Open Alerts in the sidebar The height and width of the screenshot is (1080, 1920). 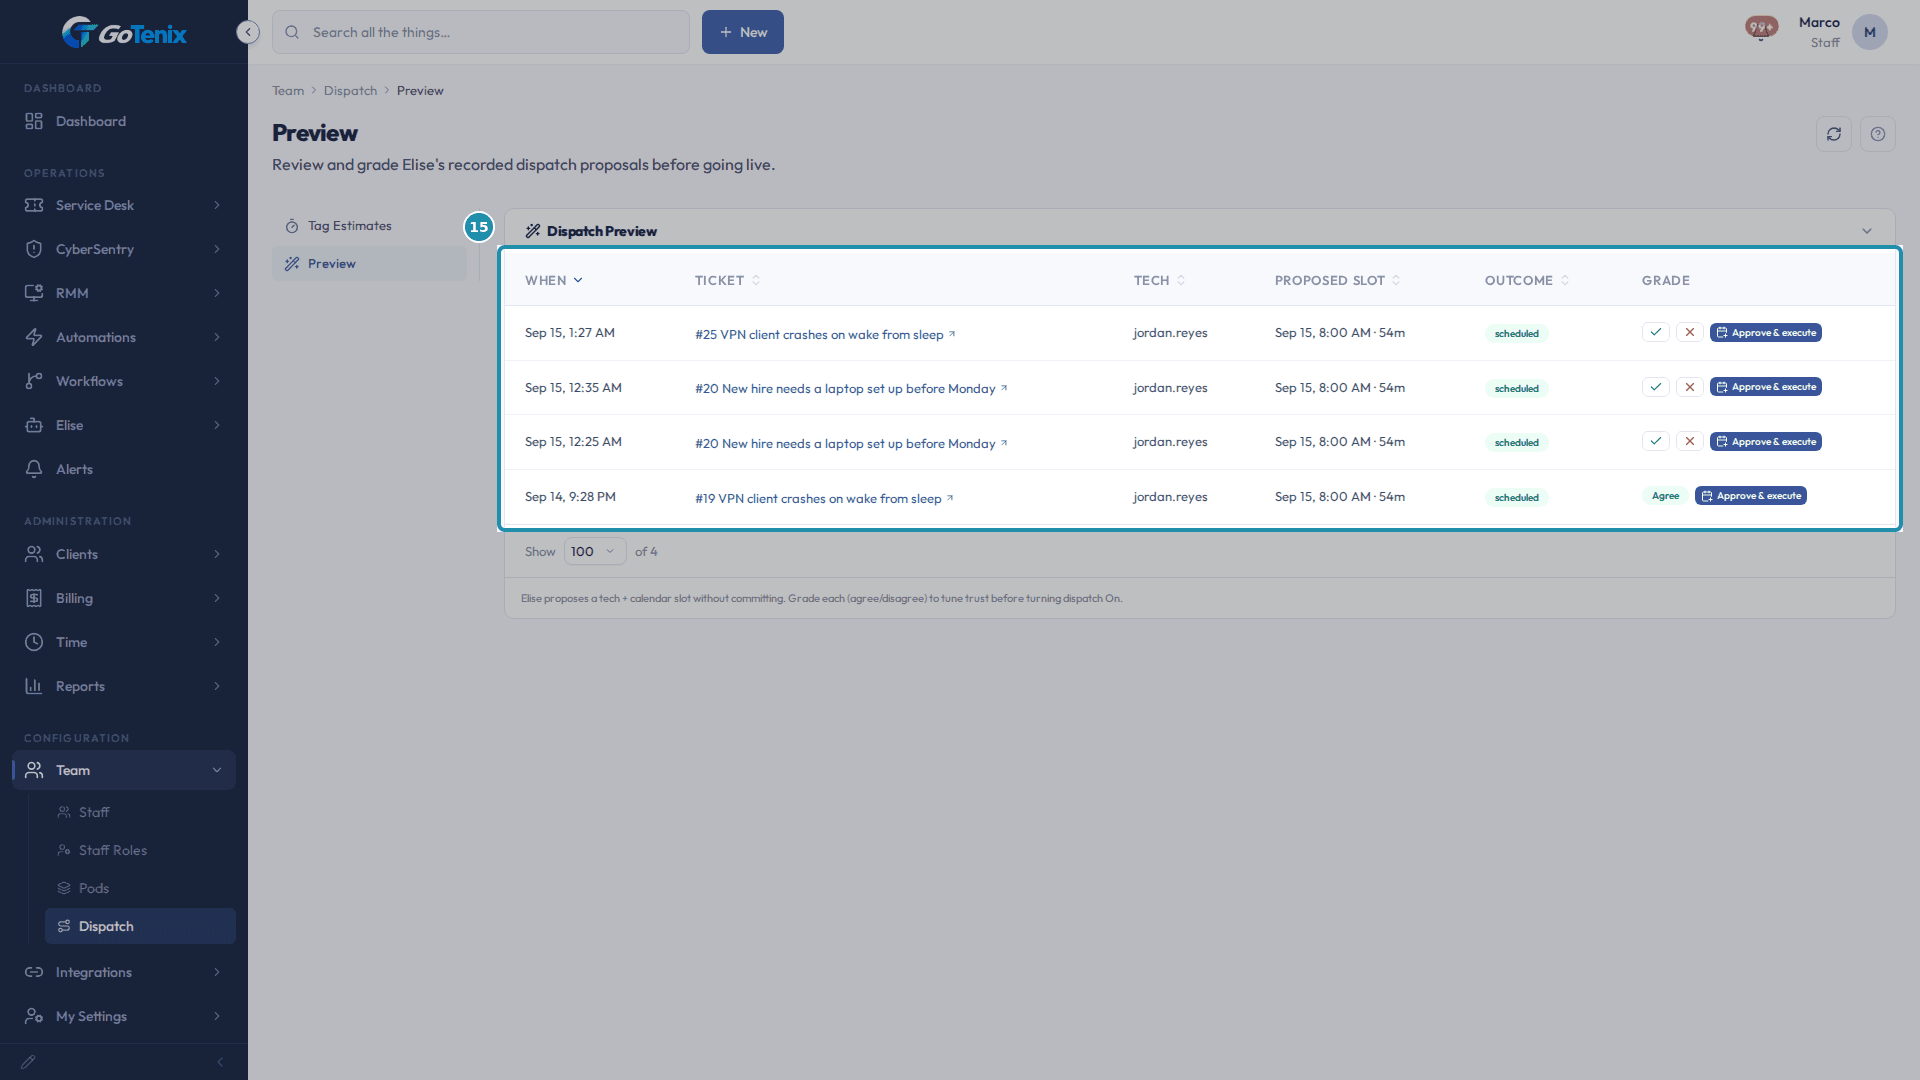coord(124,469)
